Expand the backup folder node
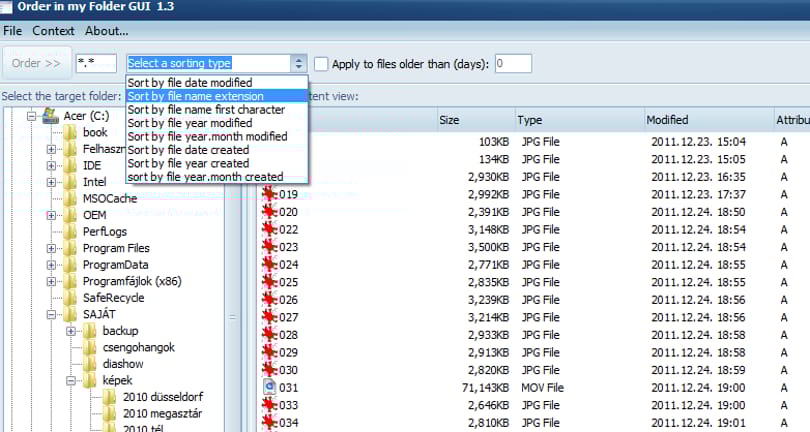Screen dimensions: 810x432 (71, 331)
